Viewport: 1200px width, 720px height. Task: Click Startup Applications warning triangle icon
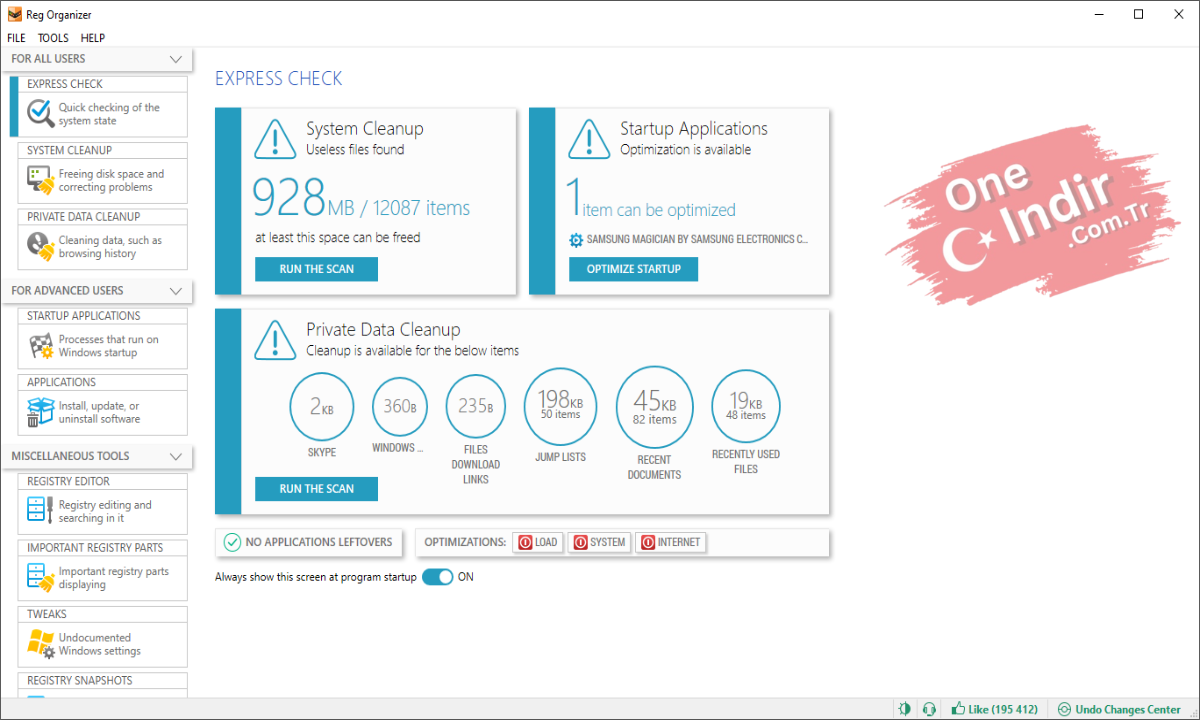(589, 139)
